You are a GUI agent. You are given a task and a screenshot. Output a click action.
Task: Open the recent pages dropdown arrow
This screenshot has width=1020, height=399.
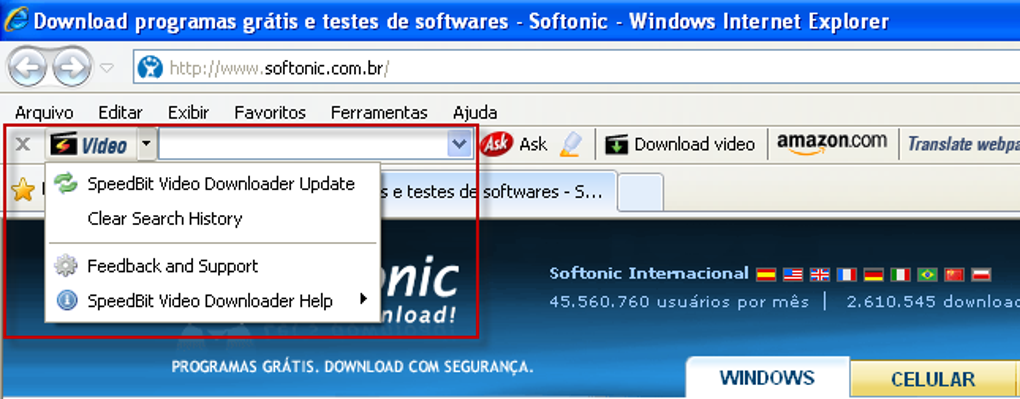point(107,68)
